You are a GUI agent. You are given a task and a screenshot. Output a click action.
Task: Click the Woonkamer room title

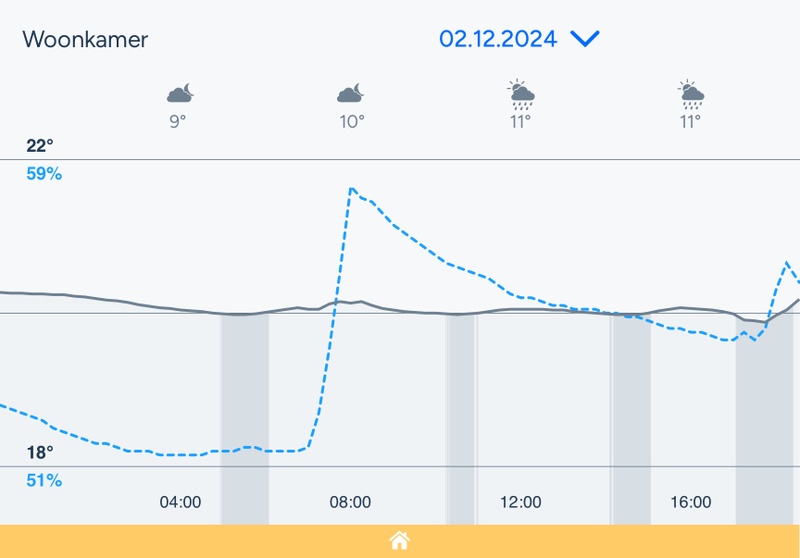(x=85, y=40)
